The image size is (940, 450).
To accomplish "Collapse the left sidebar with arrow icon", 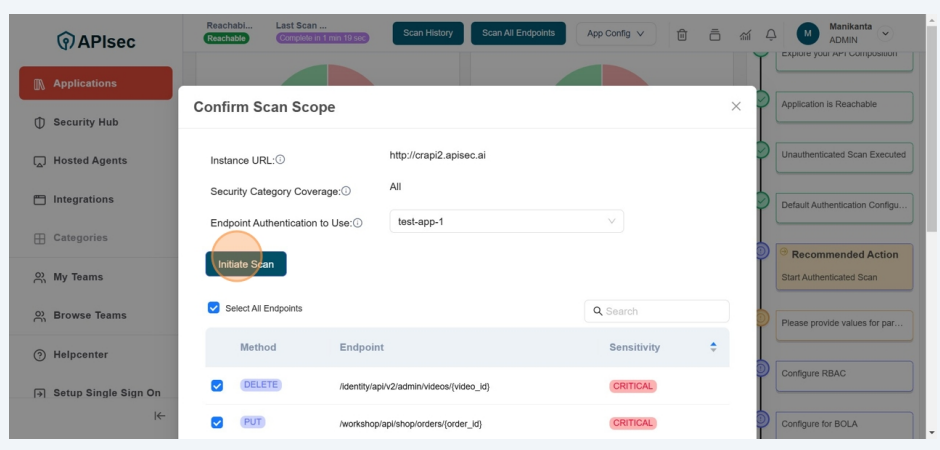I will 159,416.
